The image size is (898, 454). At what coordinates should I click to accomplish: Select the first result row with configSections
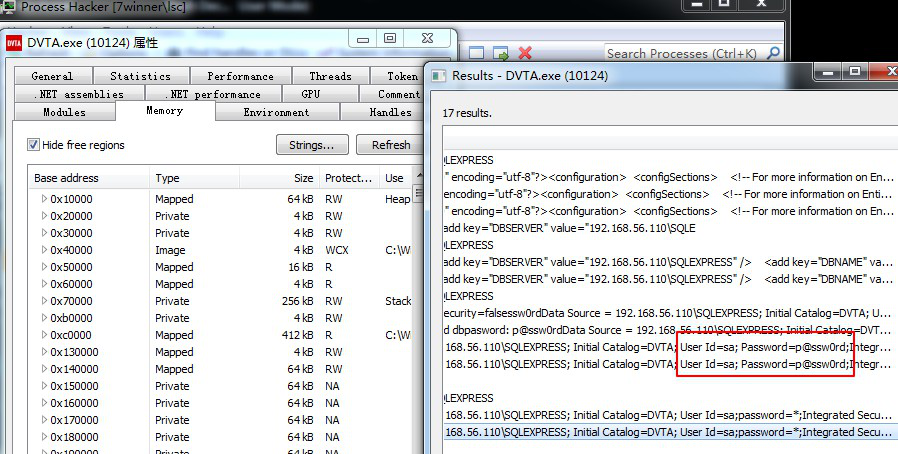[668, 177]
